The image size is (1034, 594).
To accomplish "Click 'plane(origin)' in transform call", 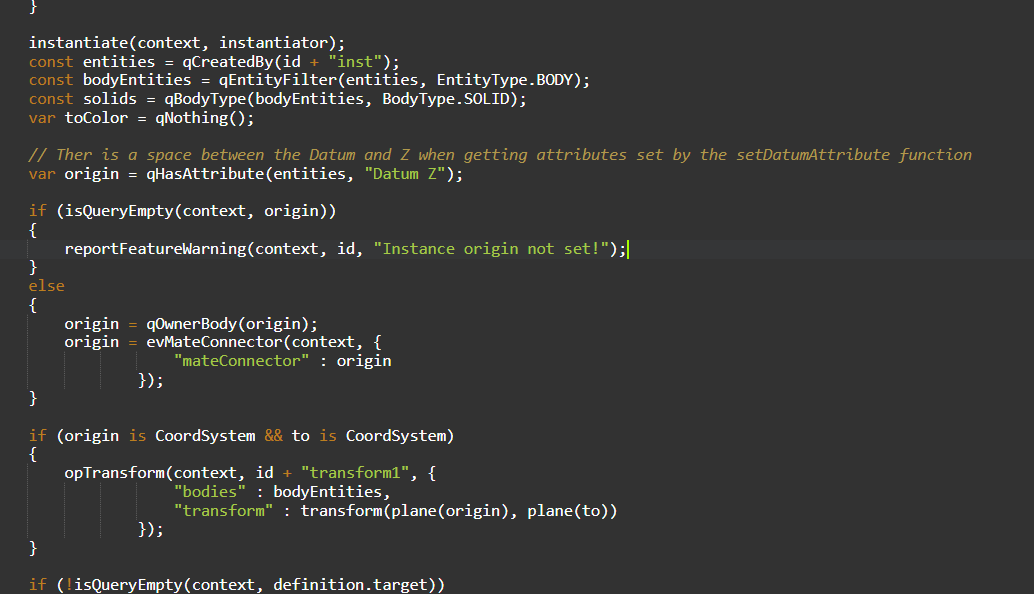I will [450, 512].
